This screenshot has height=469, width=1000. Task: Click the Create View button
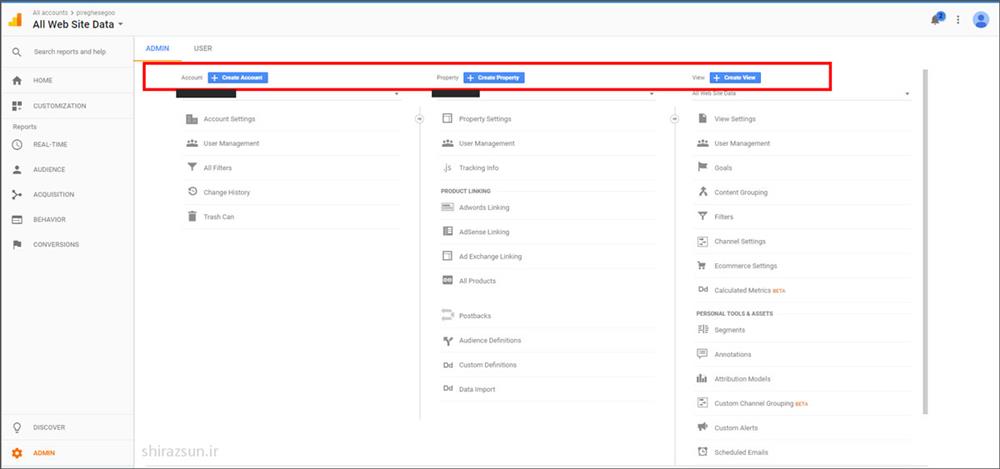[x=735, y=78]
